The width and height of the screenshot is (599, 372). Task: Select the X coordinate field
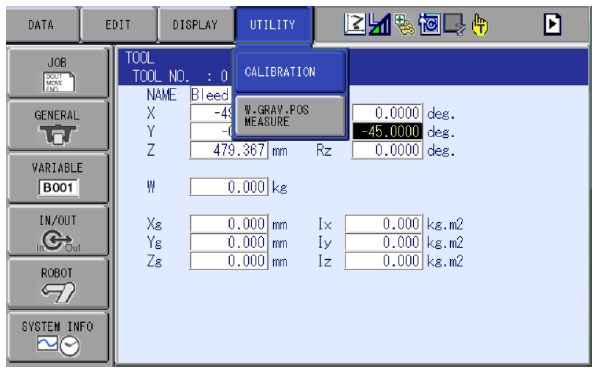[211, 113]
